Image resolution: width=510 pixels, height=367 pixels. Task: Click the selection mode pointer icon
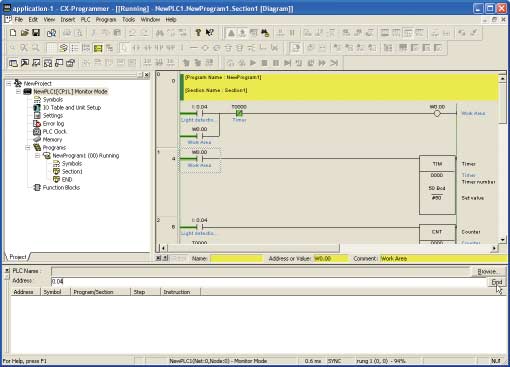124,48
